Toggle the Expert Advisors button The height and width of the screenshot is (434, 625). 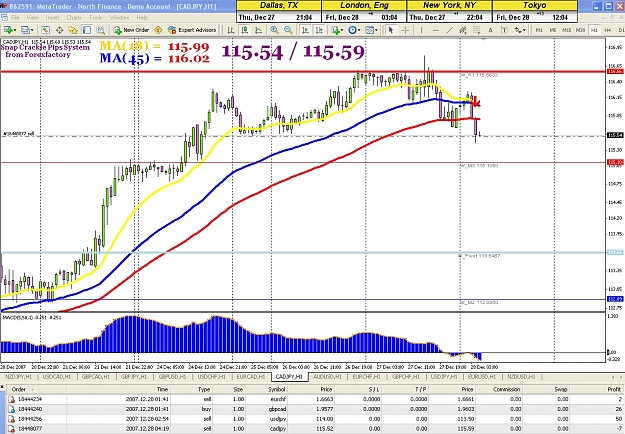click(192, 30)
